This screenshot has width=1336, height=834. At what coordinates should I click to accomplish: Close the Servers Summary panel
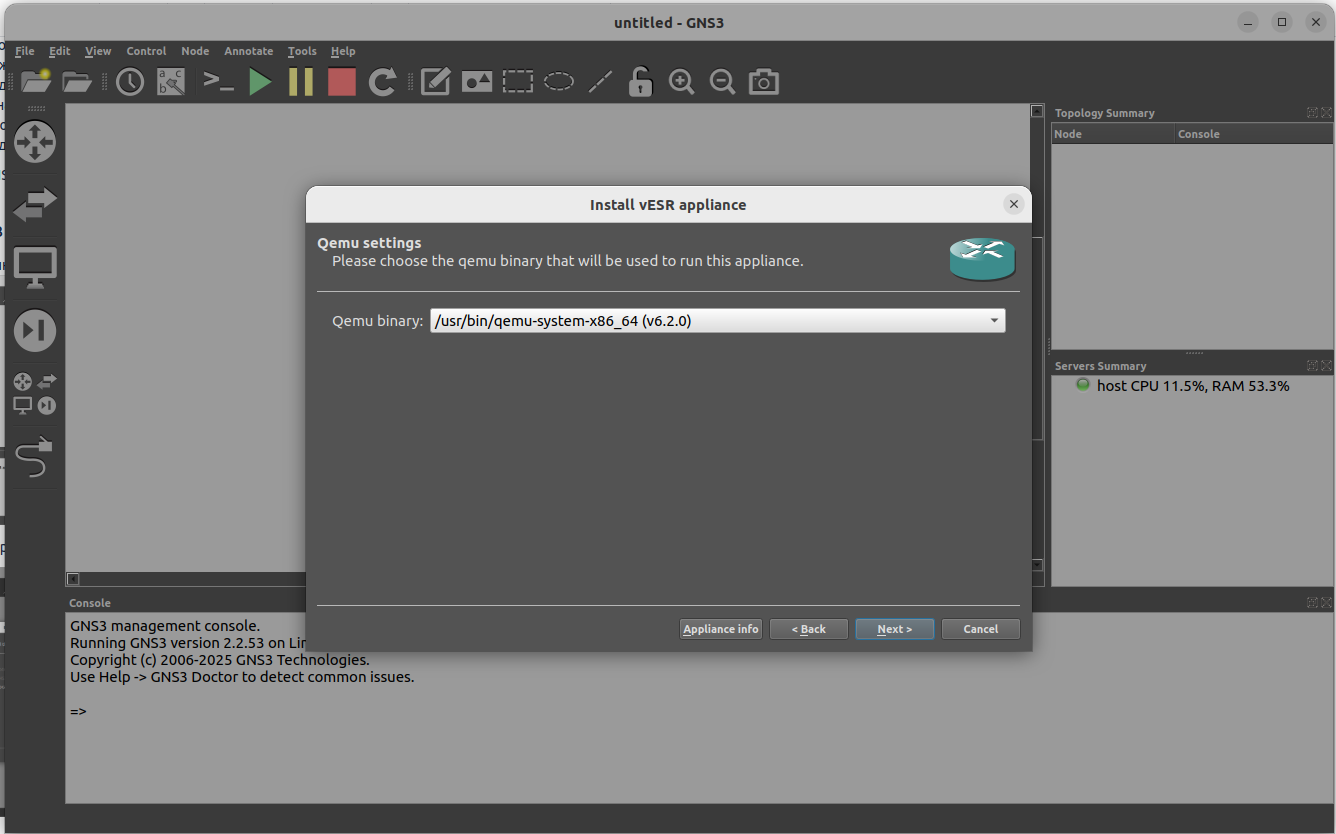coord(1326,366)
